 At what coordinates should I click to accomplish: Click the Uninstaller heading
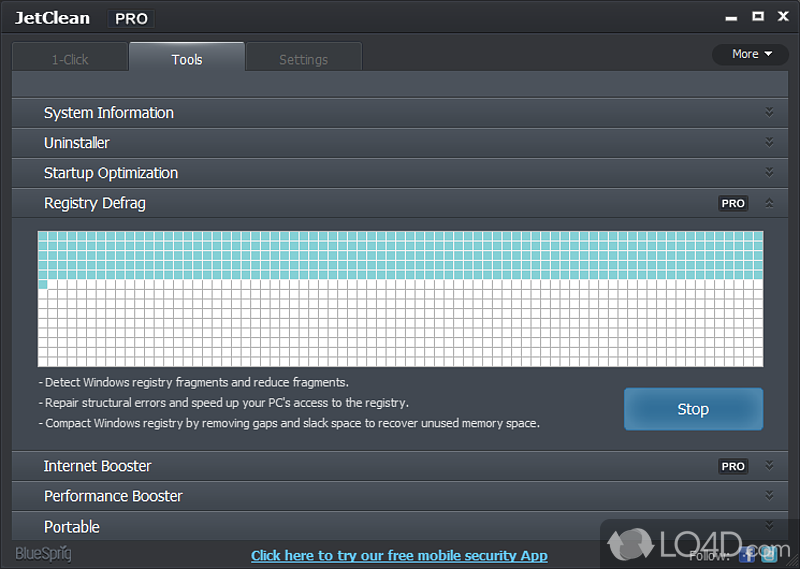tap(77, 143)
